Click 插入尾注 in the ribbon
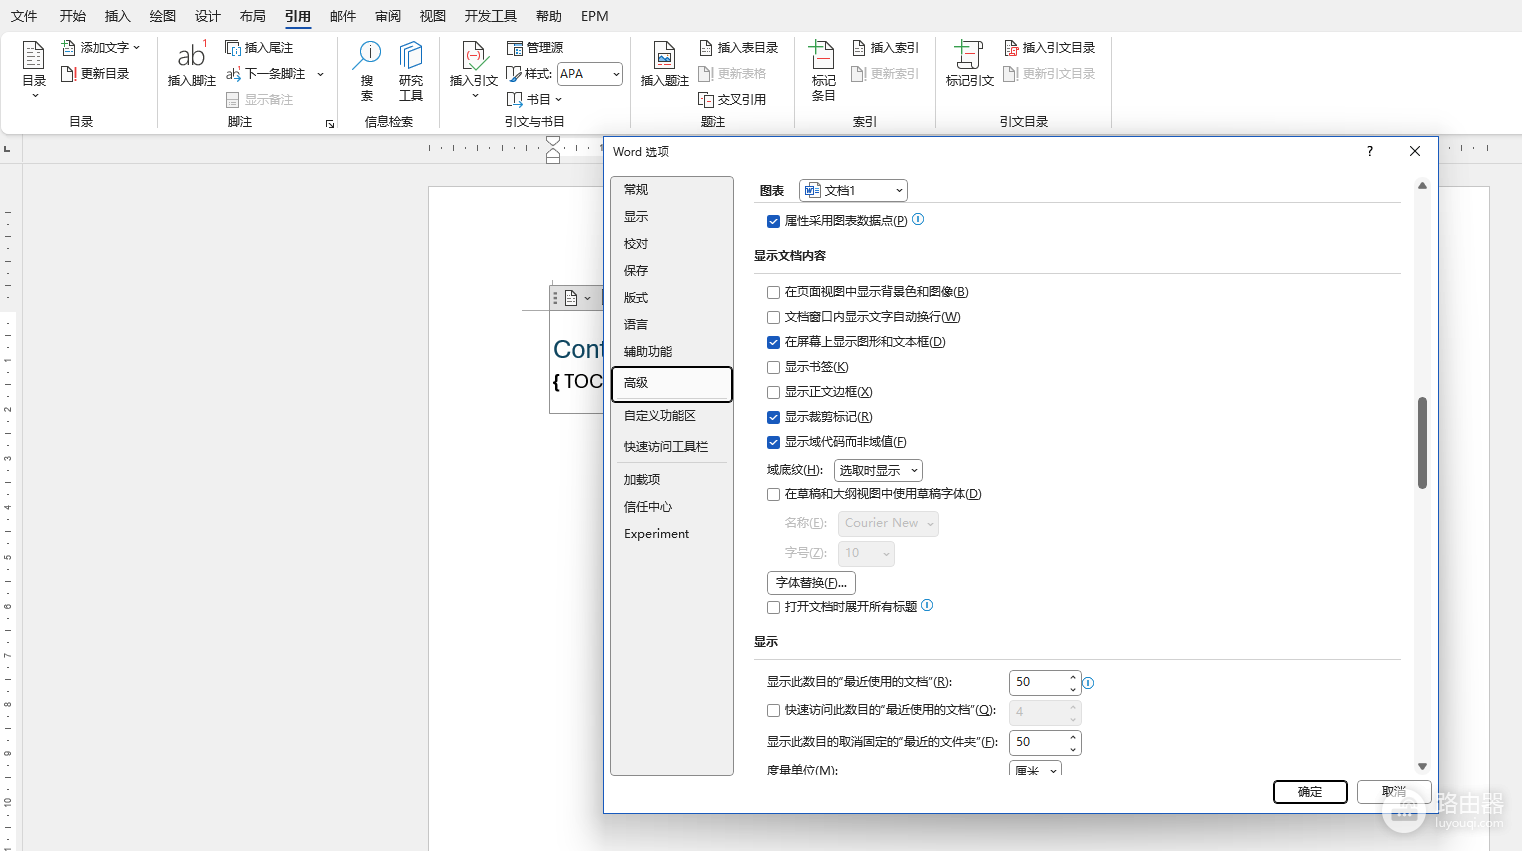 point(259,48)
